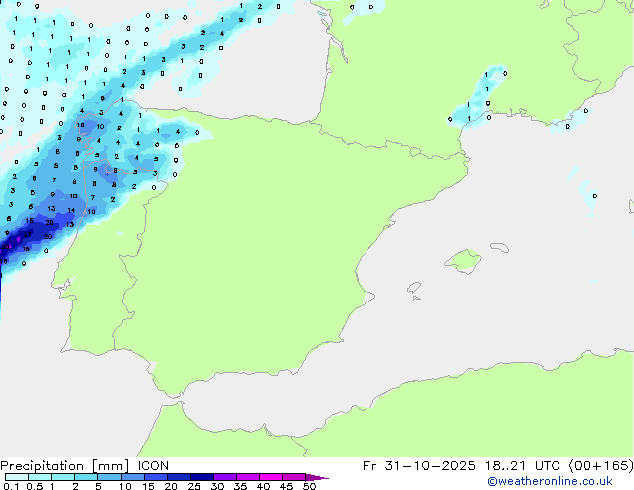Click the '35' legend scale label

[240, 486]
